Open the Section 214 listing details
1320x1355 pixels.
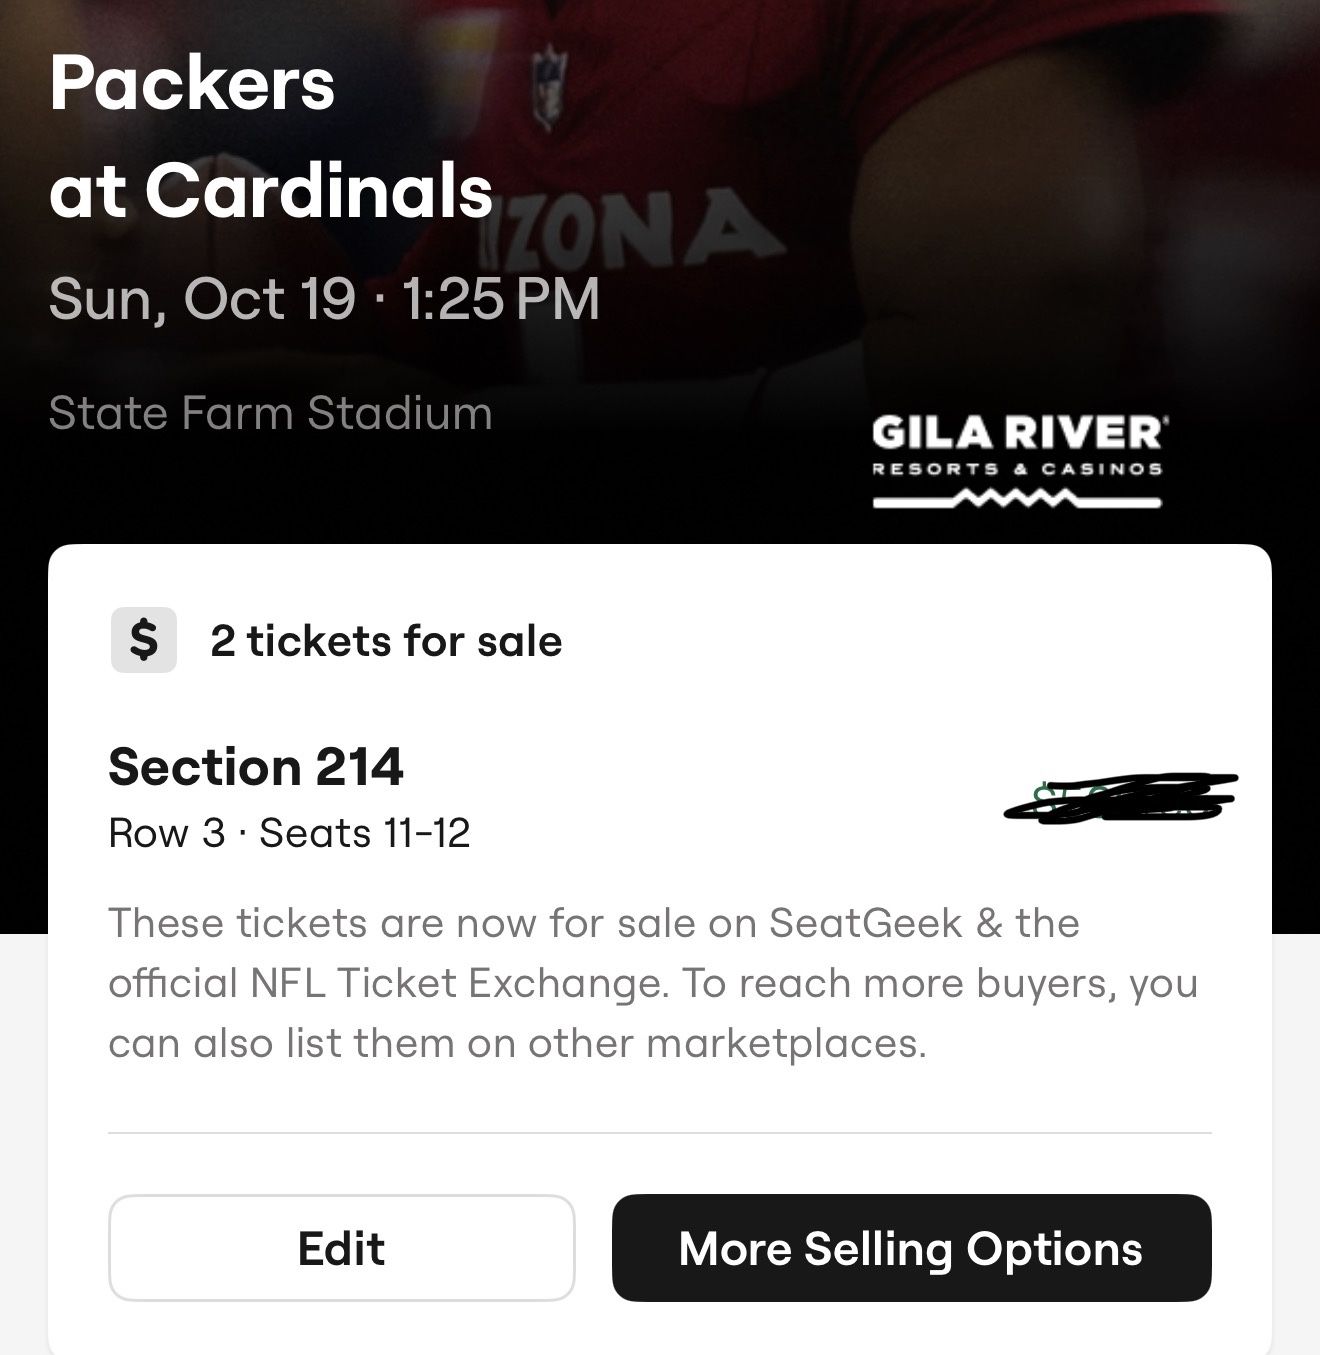[253, 767]
